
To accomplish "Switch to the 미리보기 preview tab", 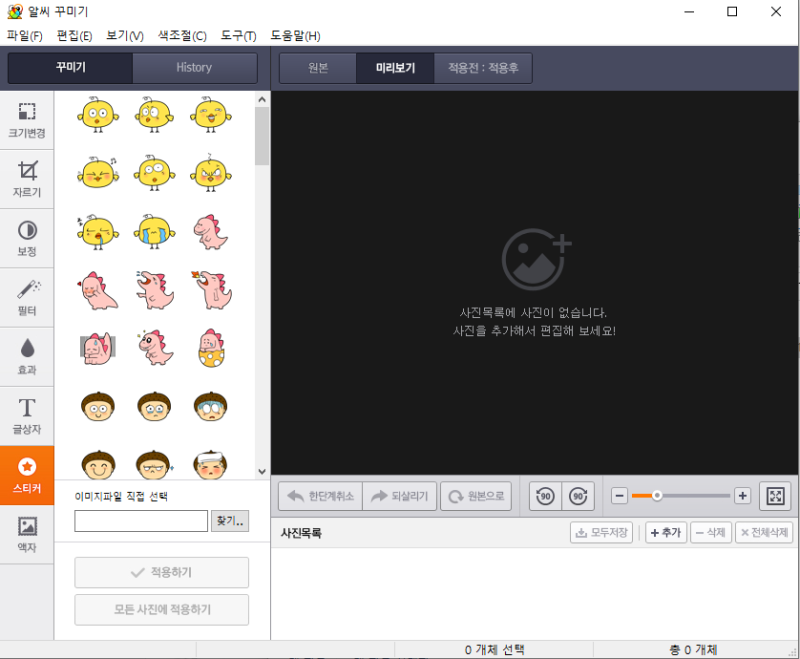I will pos(395,68).
